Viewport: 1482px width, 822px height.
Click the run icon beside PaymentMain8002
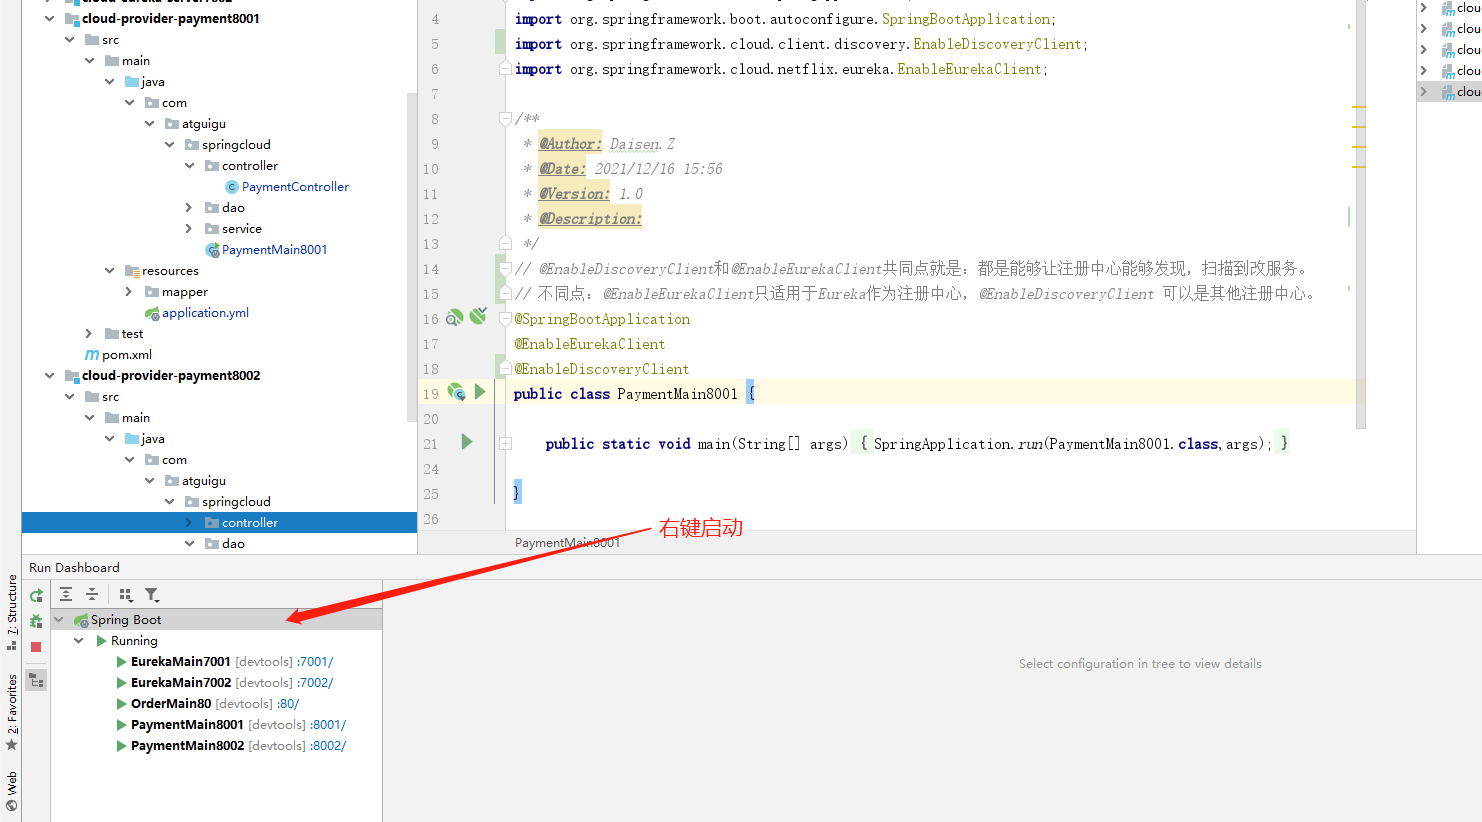121,746
